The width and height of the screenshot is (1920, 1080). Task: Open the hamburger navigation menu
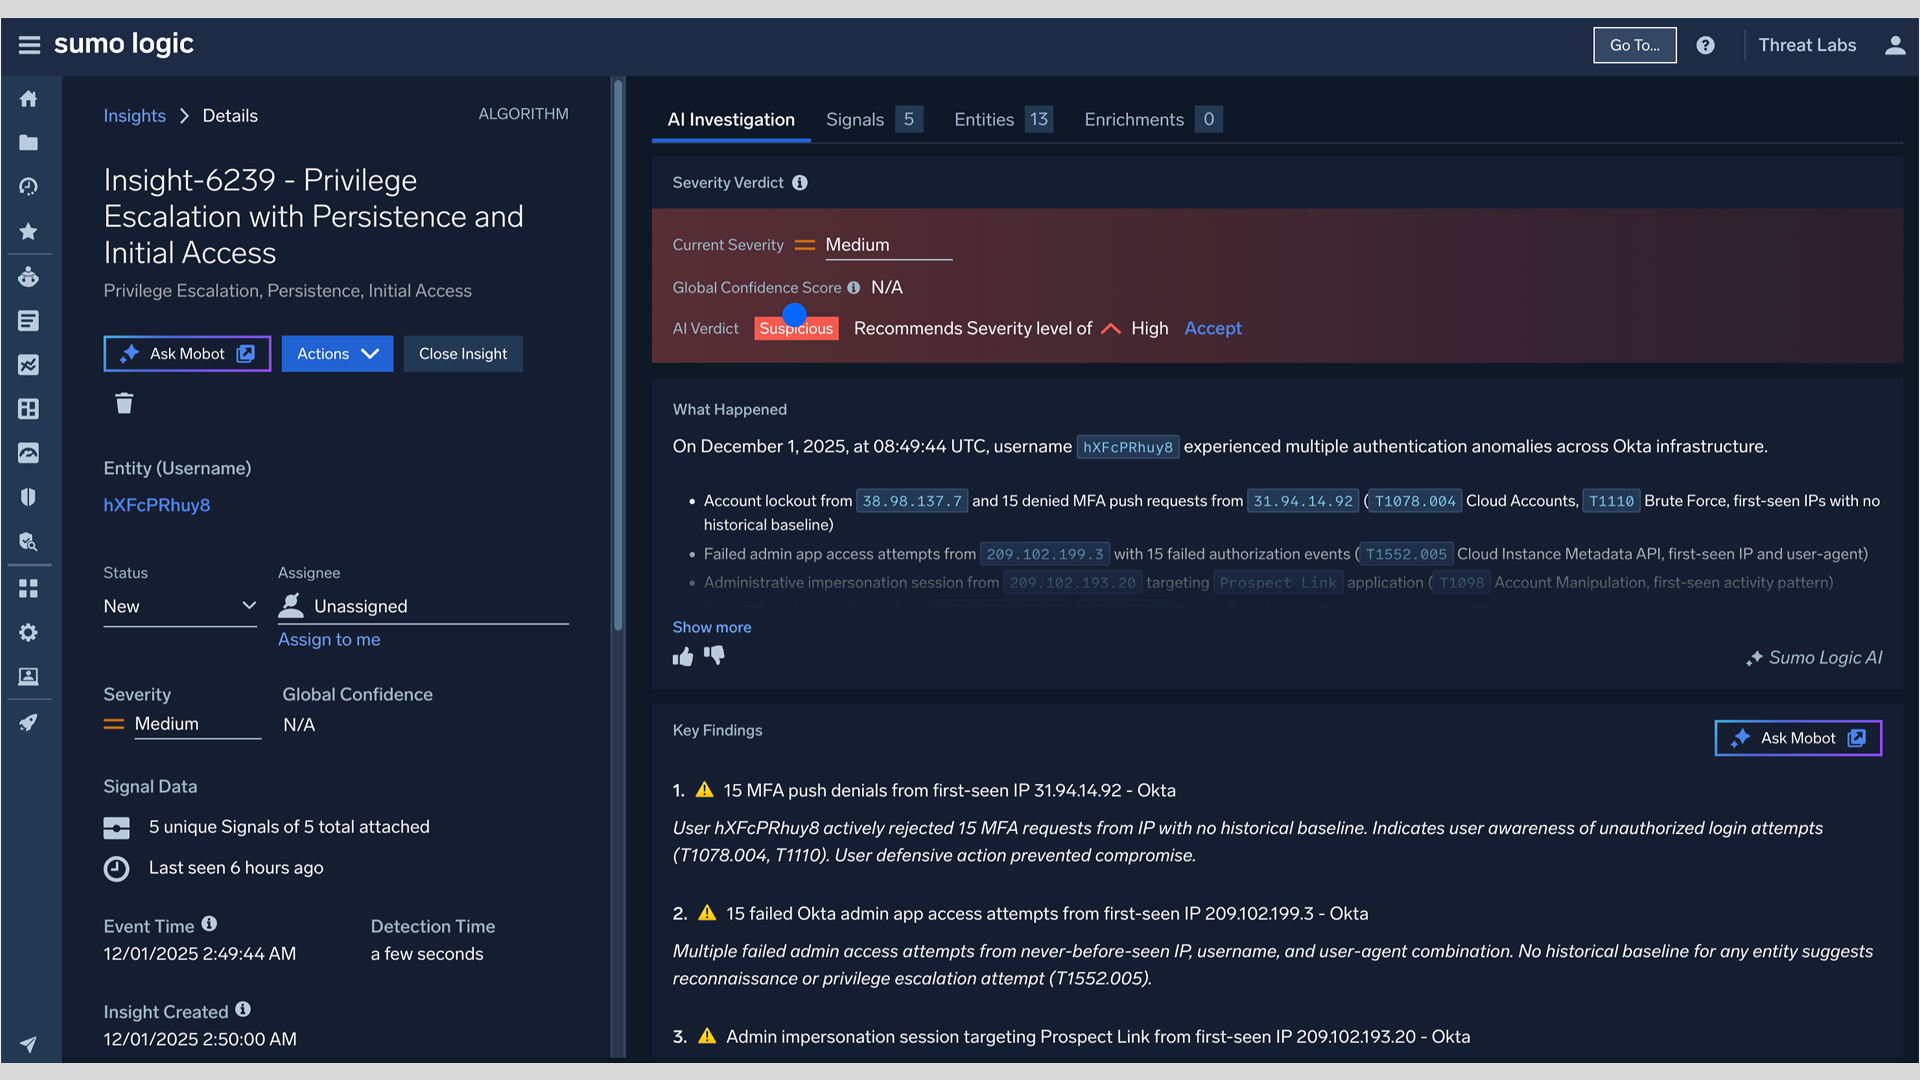point(29,45)
